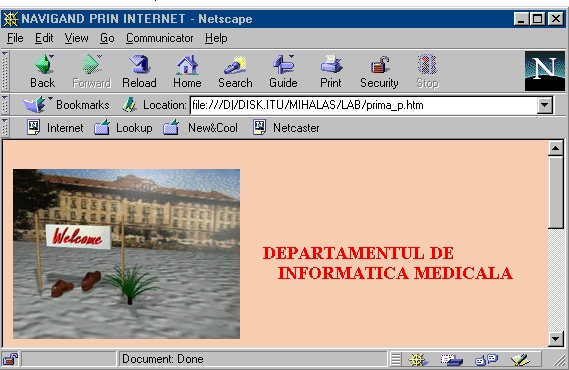This screenshot has width=569, height=370.
Task: Open the New&Cool folder
Action: click(200, 128)
